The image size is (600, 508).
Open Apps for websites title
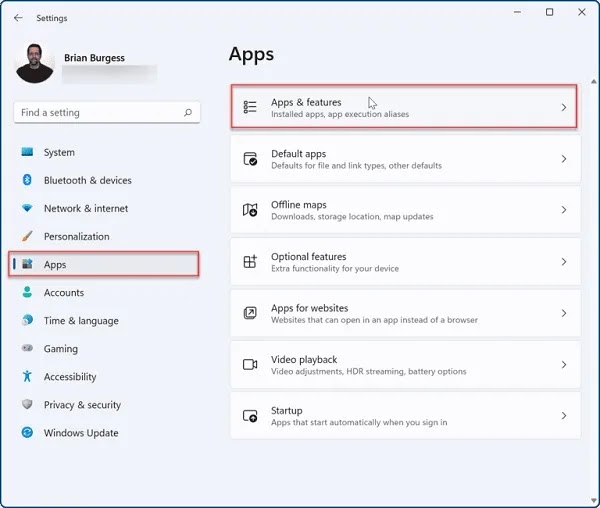click(310, 308)
